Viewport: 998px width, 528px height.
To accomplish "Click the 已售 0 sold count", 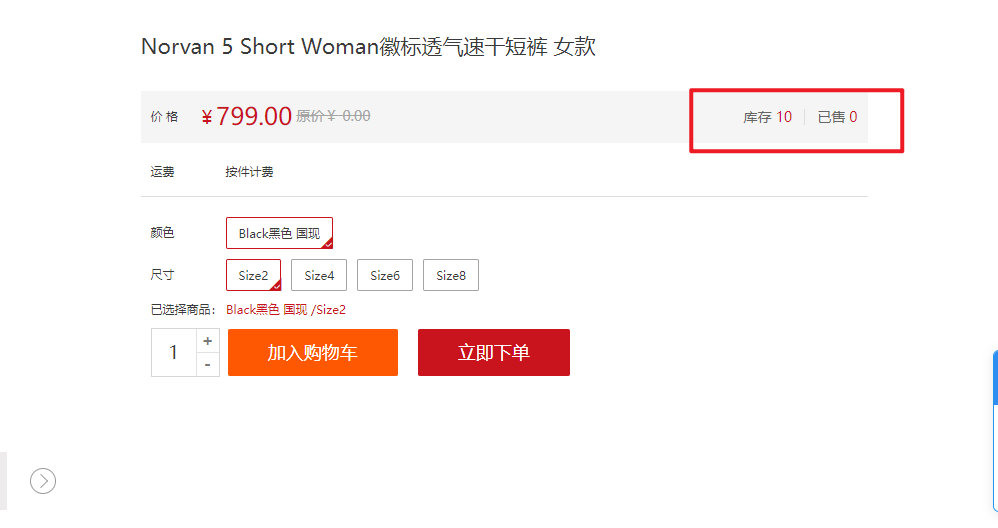I will [837, 117].
